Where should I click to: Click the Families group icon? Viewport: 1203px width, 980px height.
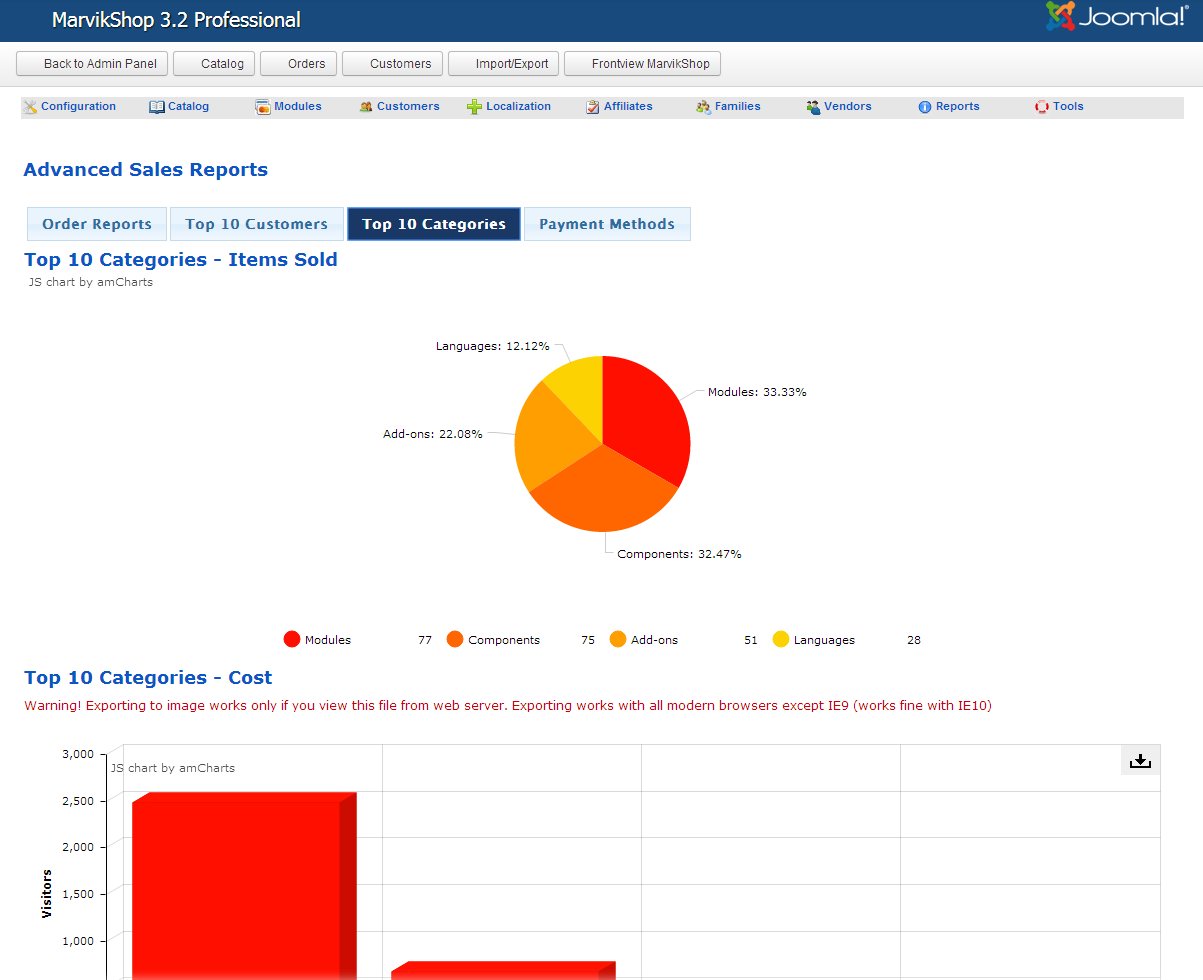click(704, 107)
